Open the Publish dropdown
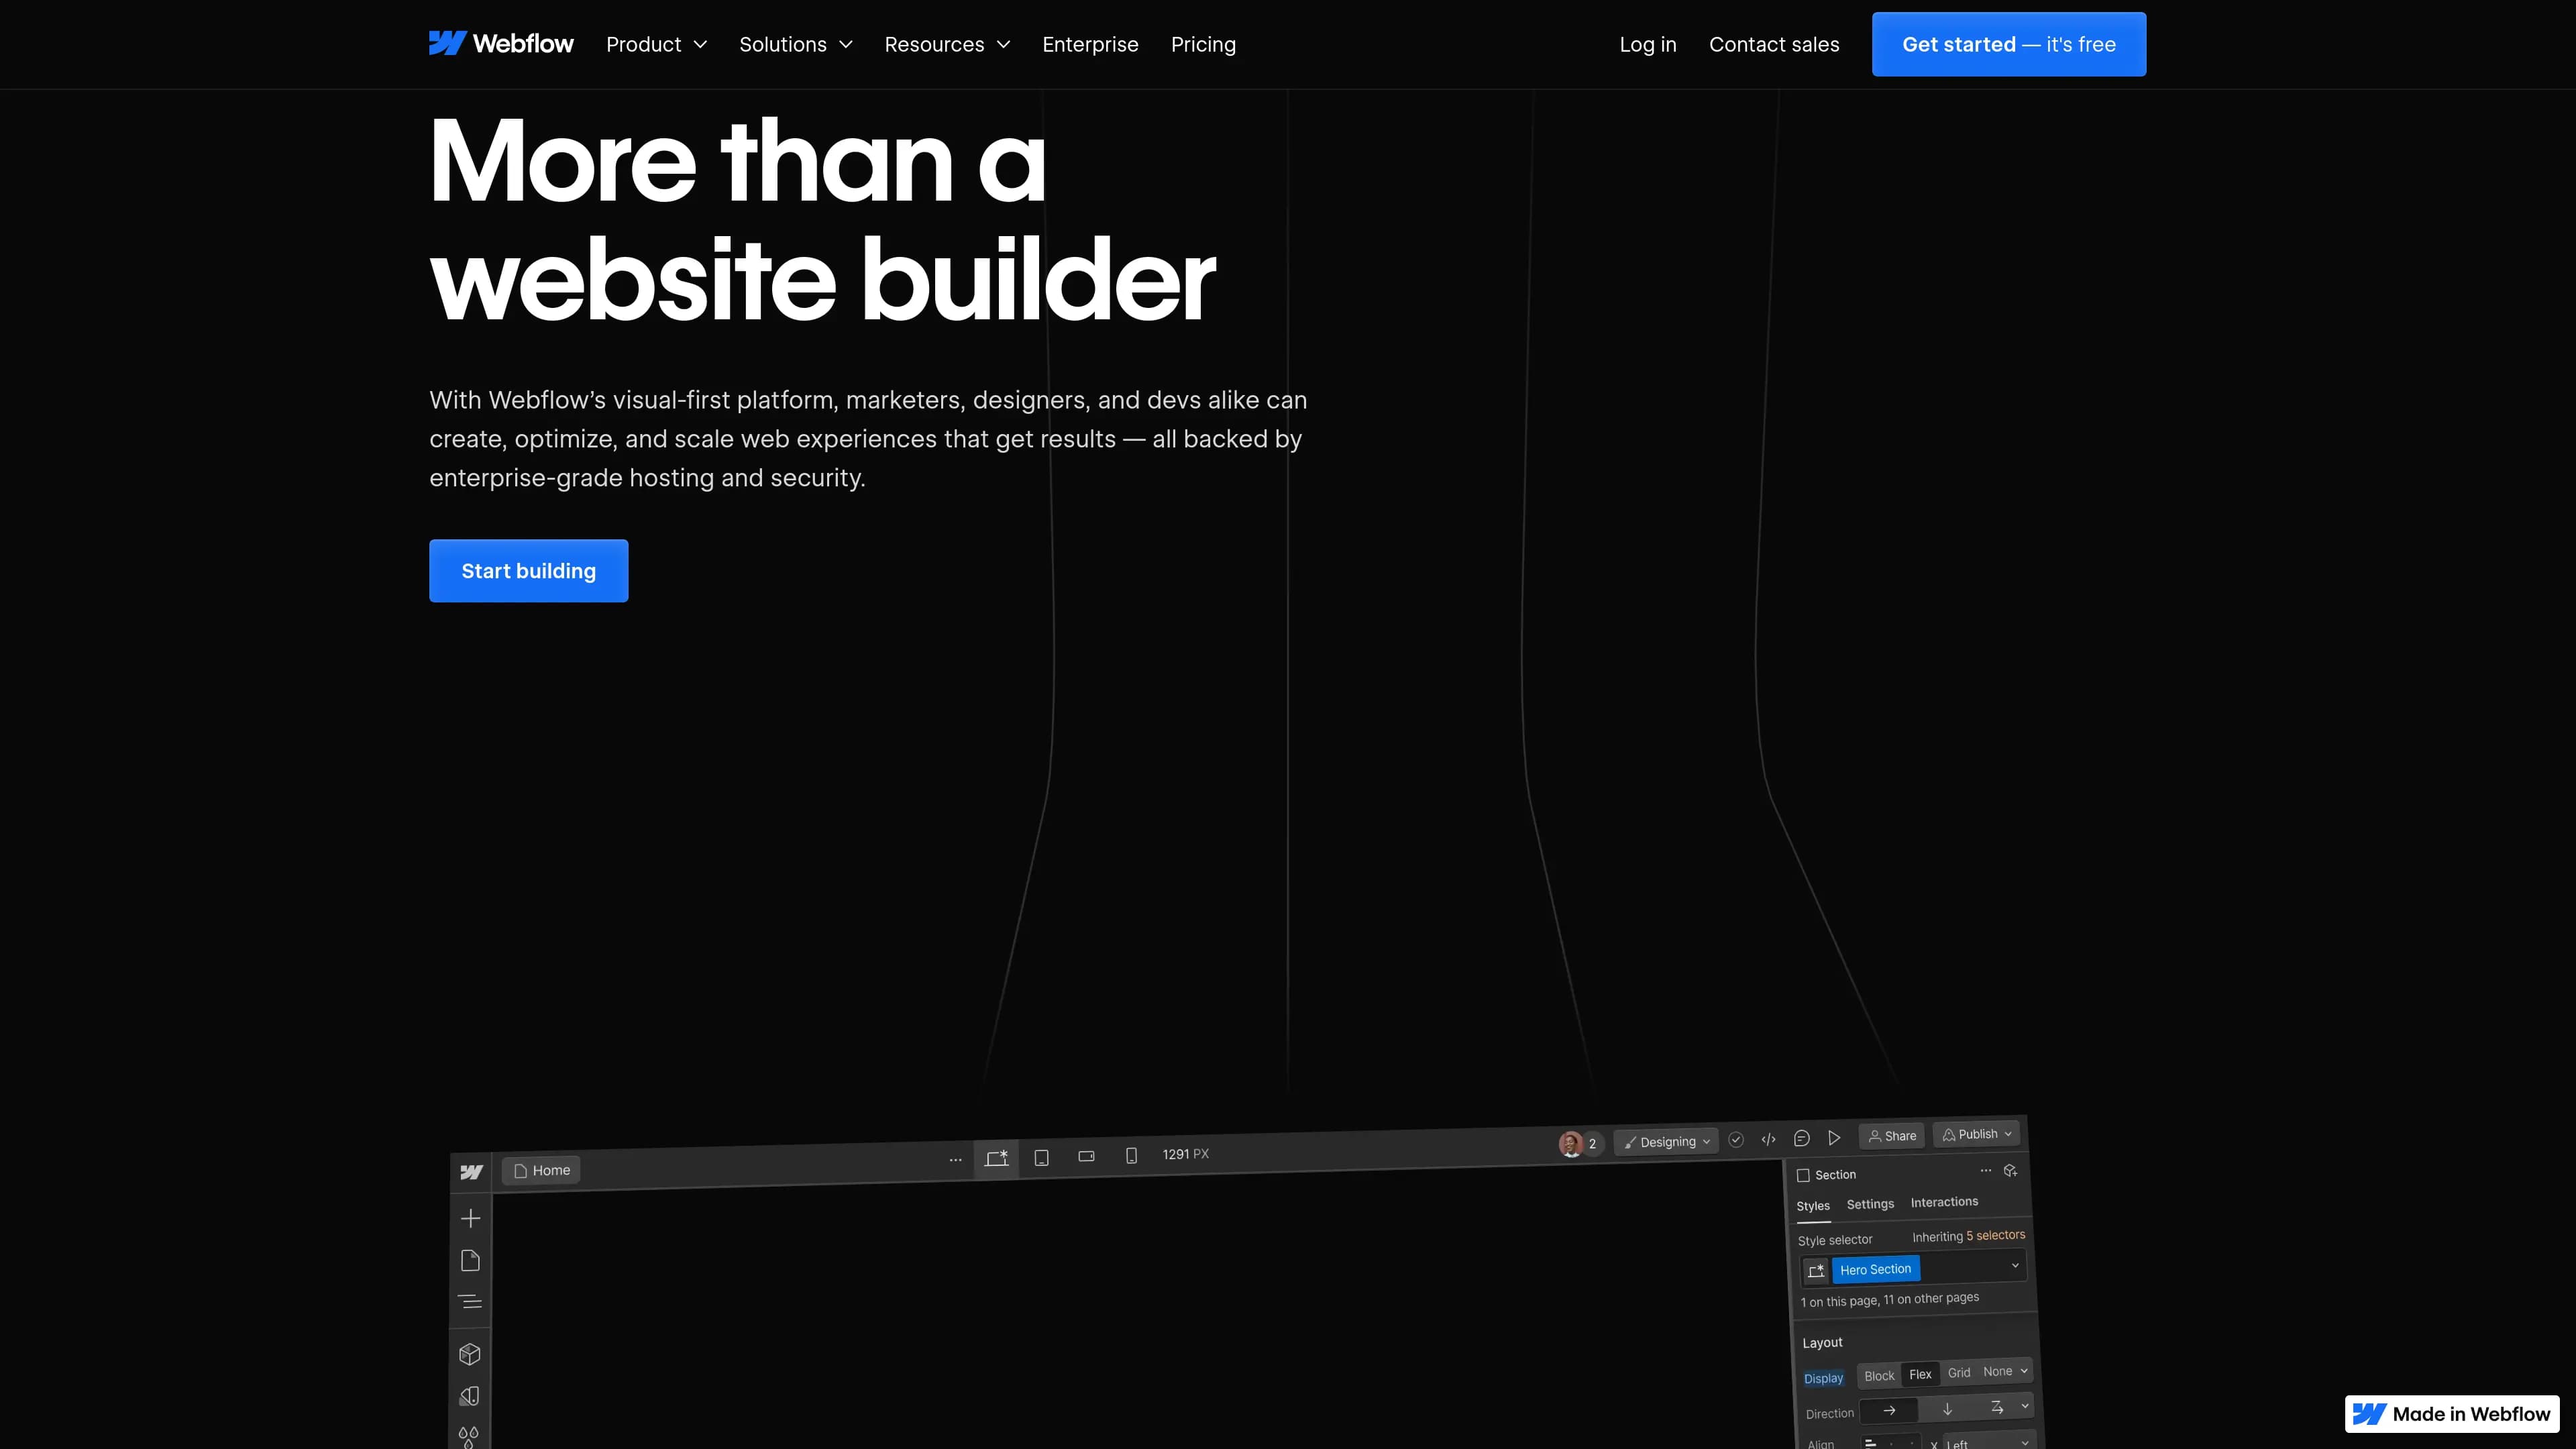The height and width of the screenshot is (1449, 2576). pos(1976,1134)
